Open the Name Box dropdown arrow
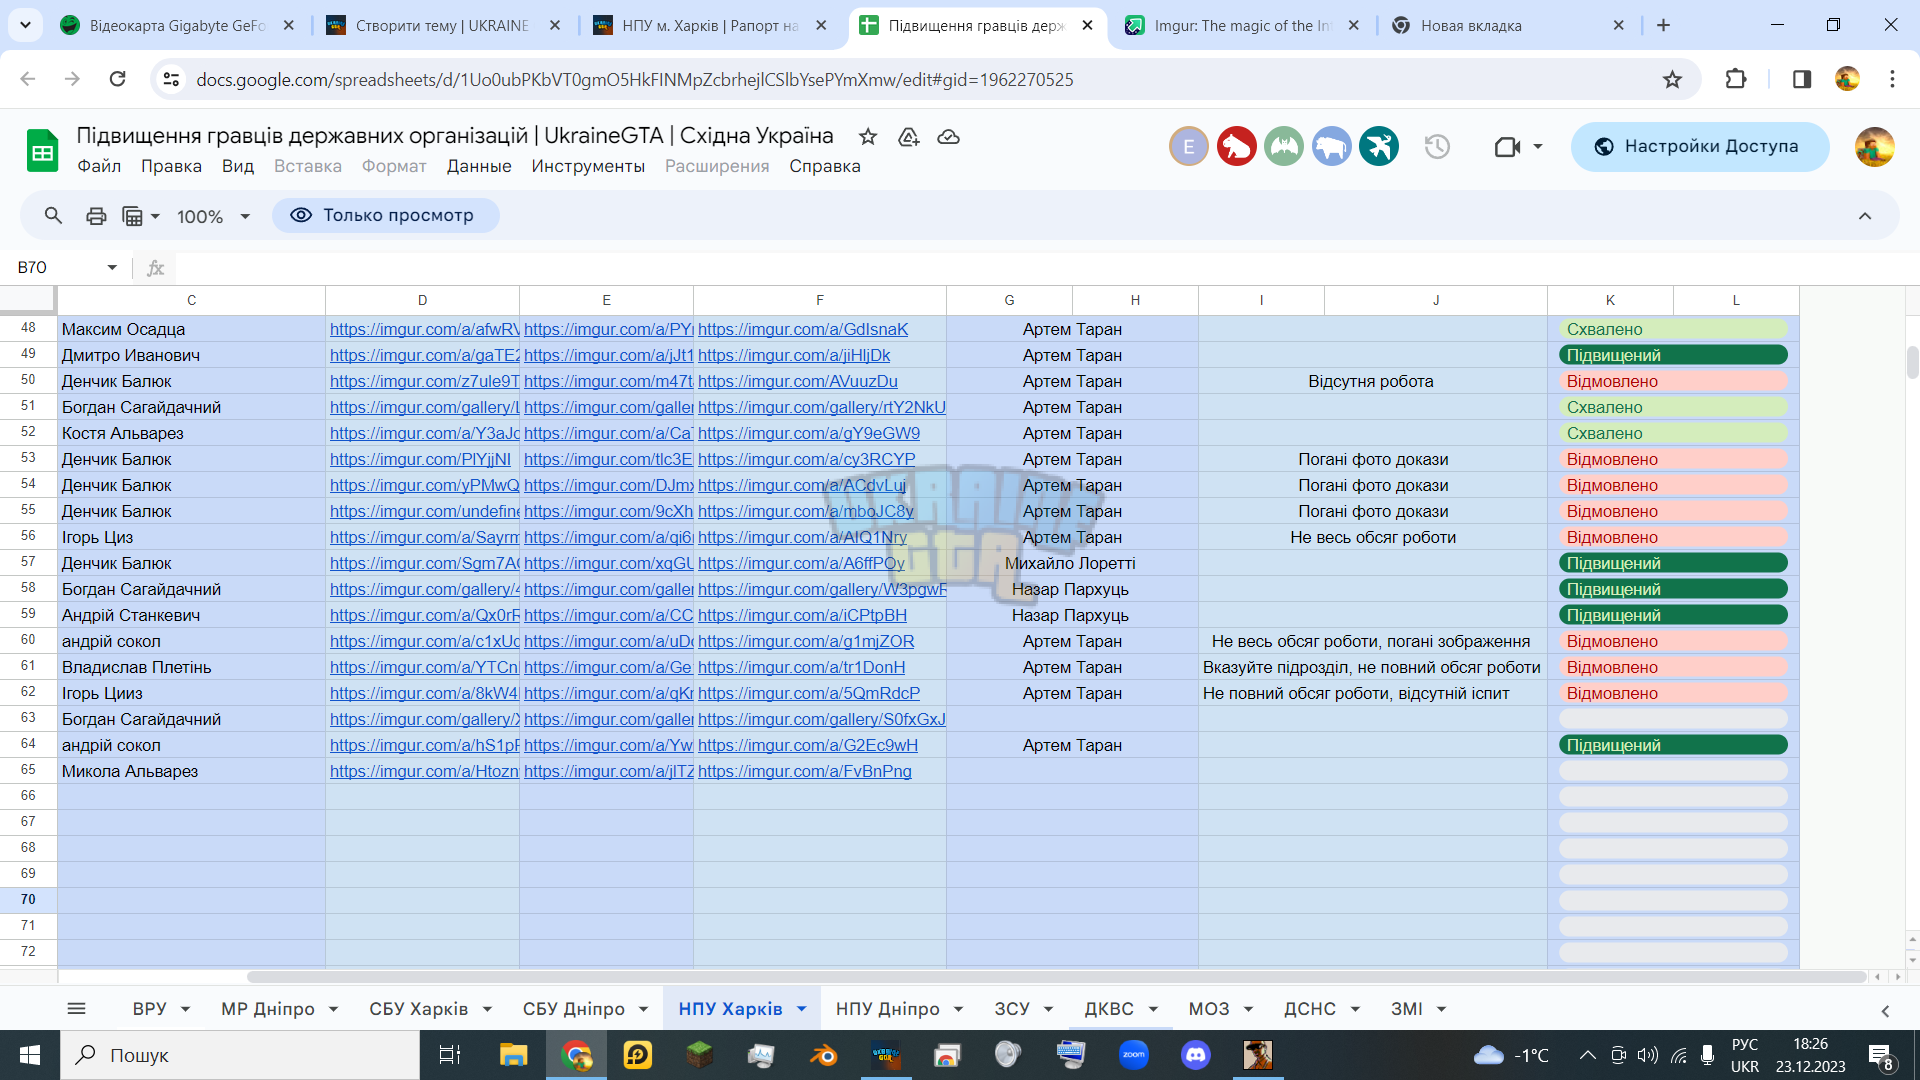Screen dimensions: 1920x1080 (x=112, y=267)
